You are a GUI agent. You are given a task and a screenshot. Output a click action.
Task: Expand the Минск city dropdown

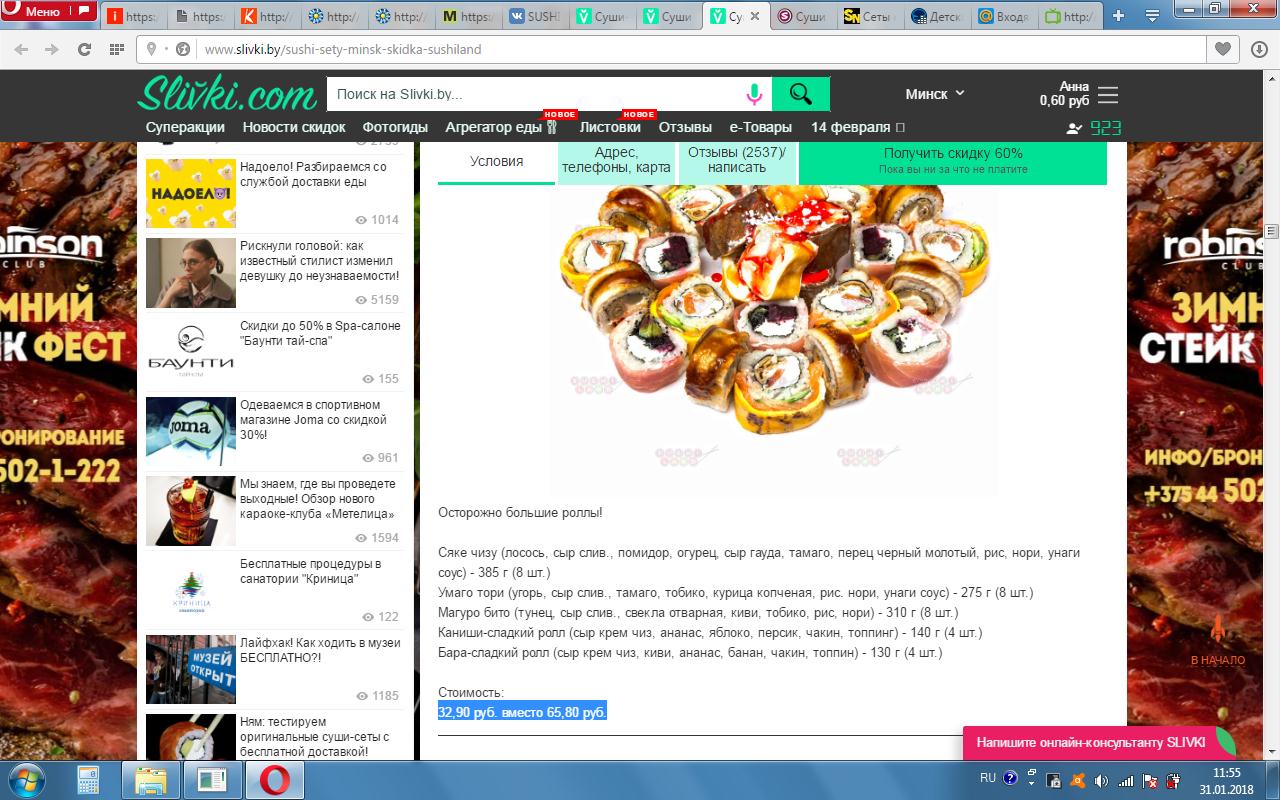tap(935, 94)
